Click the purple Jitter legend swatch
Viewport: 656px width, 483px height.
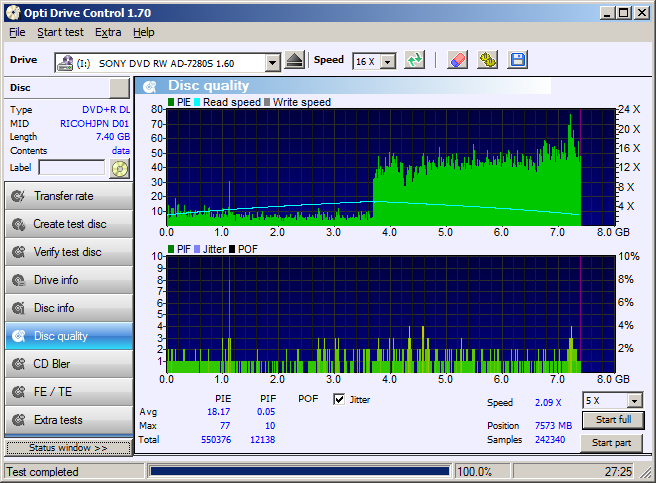pos(197,249)
